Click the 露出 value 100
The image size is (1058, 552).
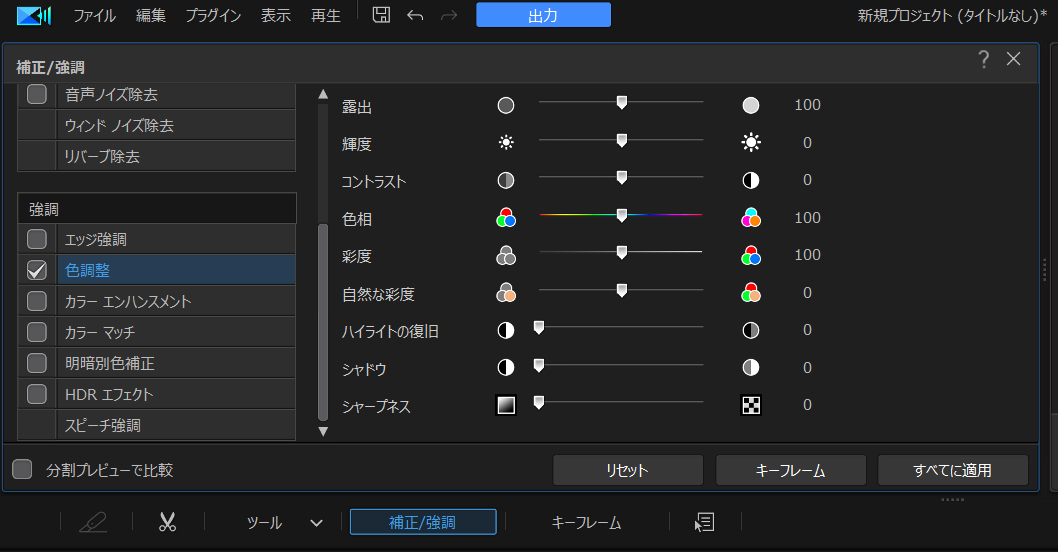807,105
